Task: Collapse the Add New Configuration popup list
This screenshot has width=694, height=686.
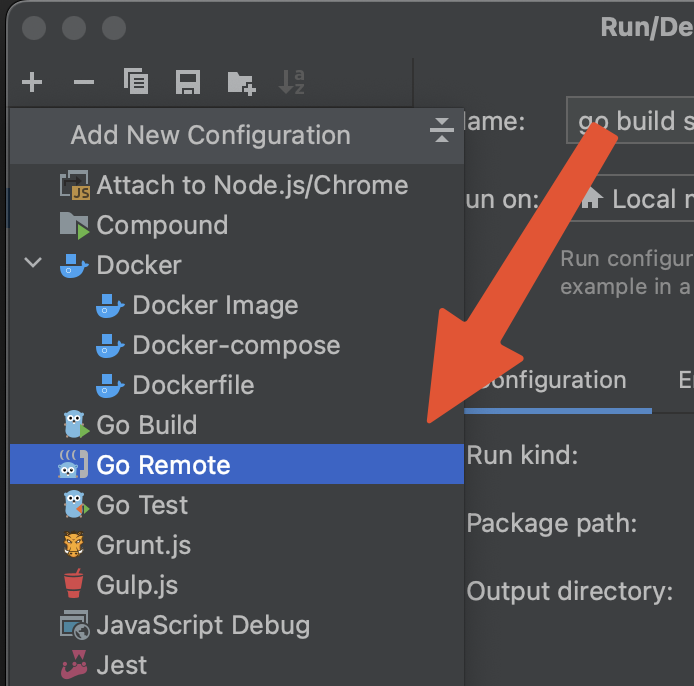Action: pyautogui.click(x=442, y=130)
